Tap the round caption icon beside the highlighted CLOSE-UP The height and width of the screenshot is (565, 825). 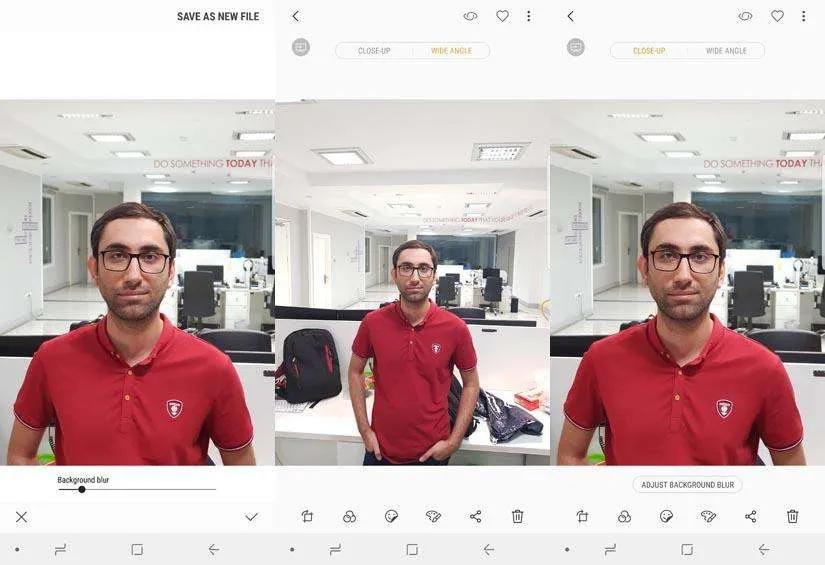[575, 47]
